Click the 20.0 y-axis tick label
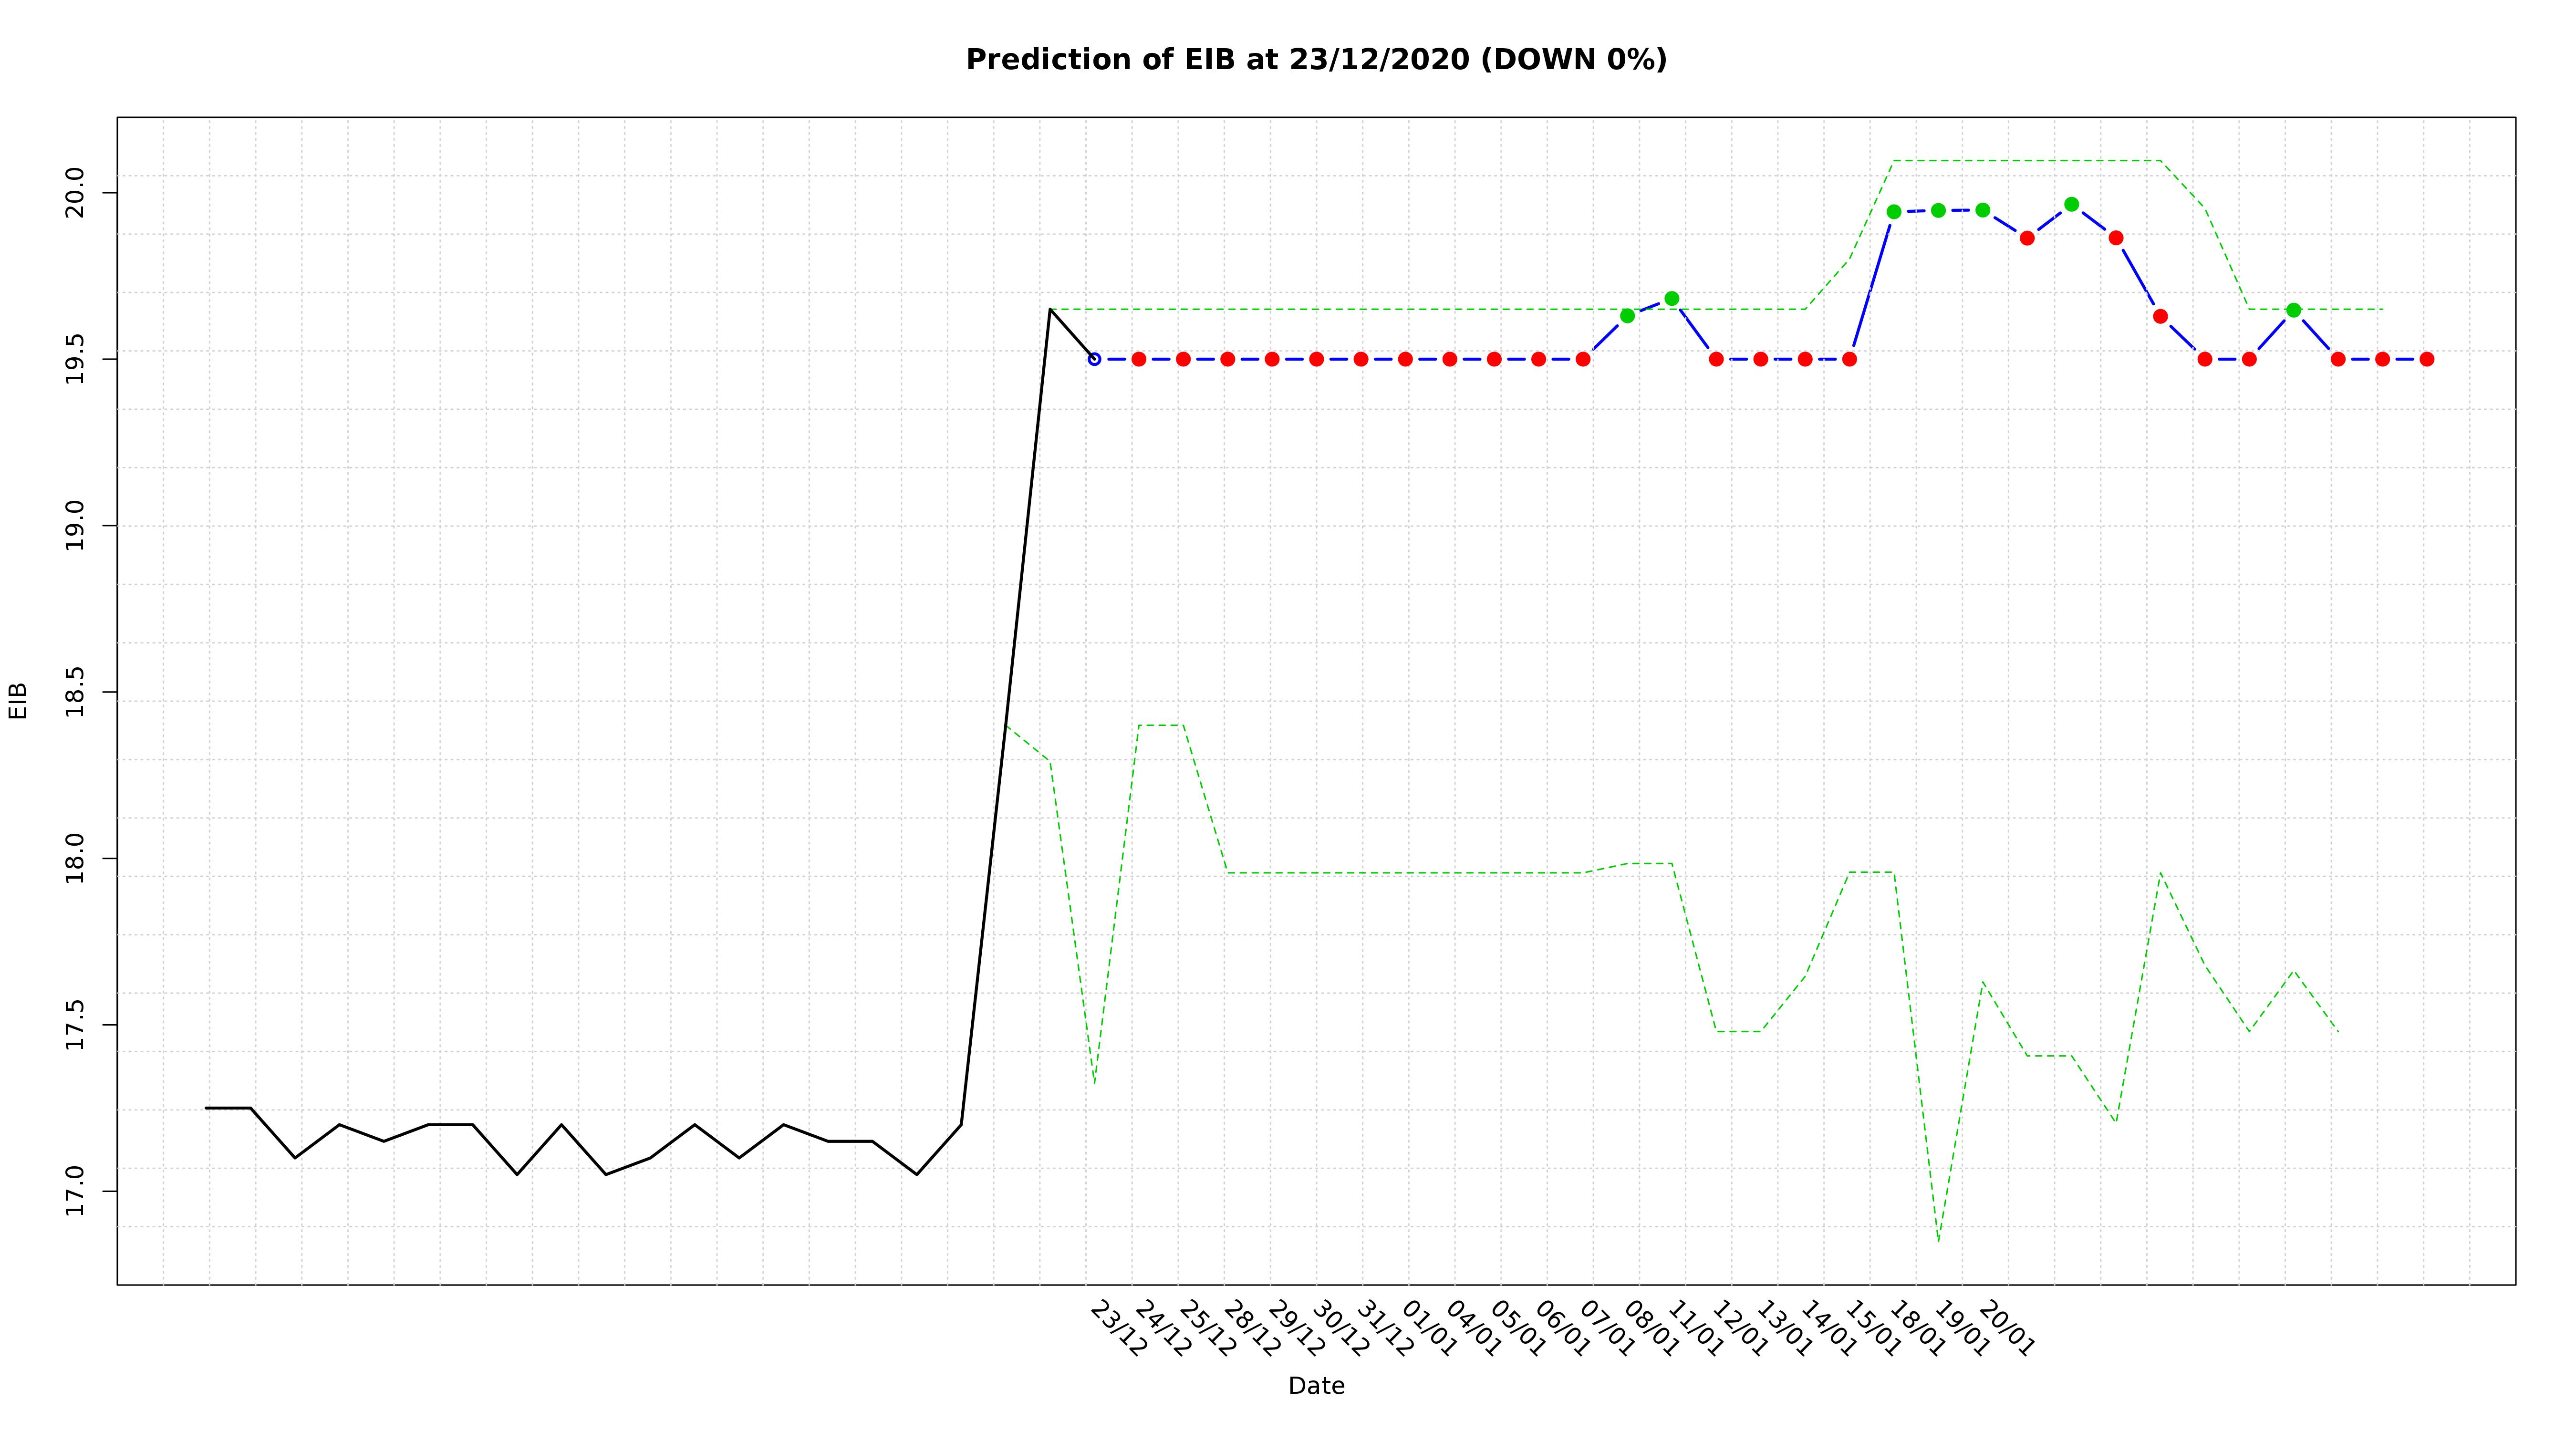This screenshot has width=2576, height=1431. [75, 193]
